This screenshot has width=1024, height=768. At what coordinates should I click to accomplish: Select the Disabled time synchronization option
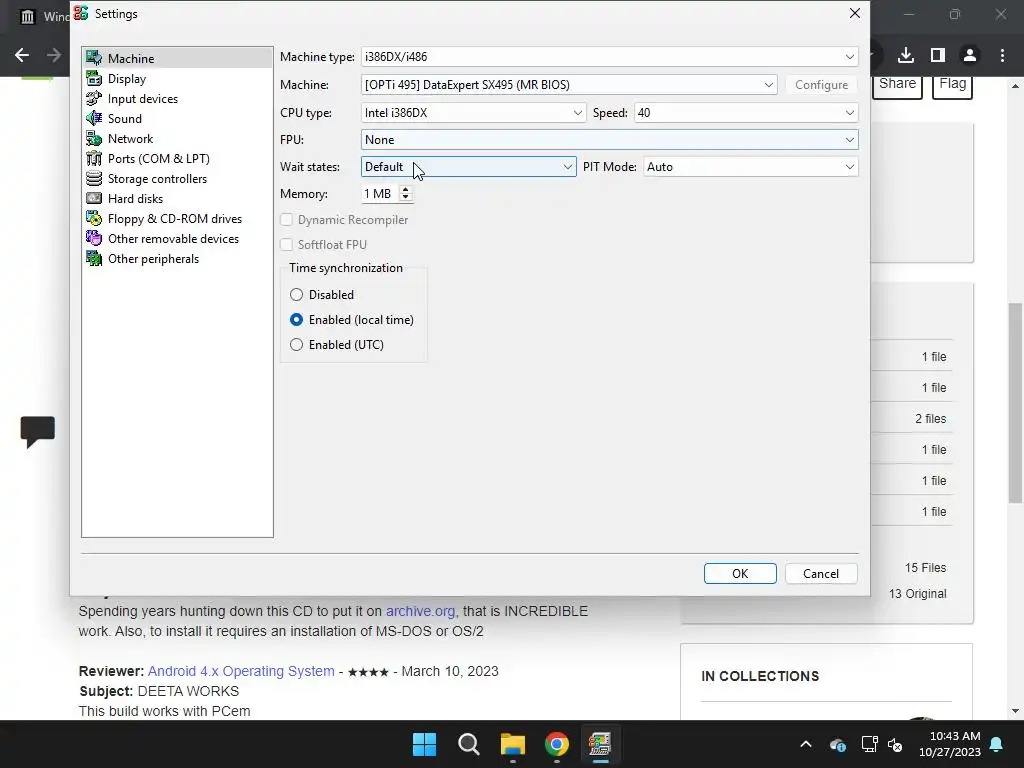(x=296, y=295)
